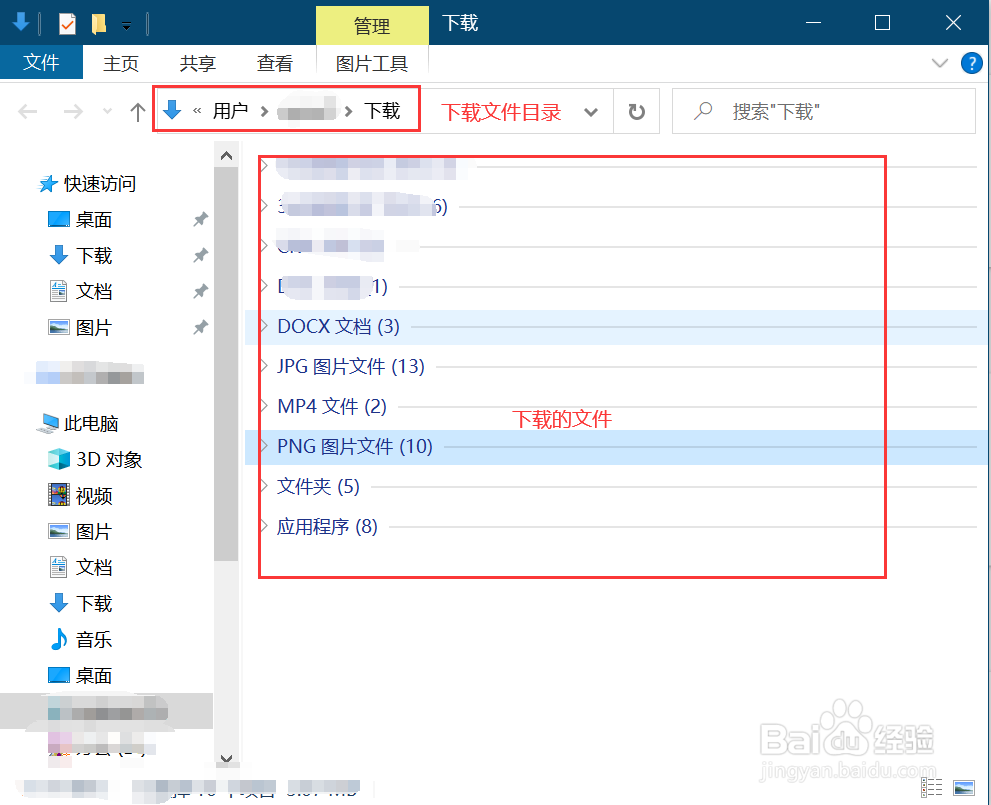Image resolution: width=991 pixels, height=805 pixels.
Task: Click the properties checkmark icon in title bar
Action: pyautogui.click(x=67, y=24)
